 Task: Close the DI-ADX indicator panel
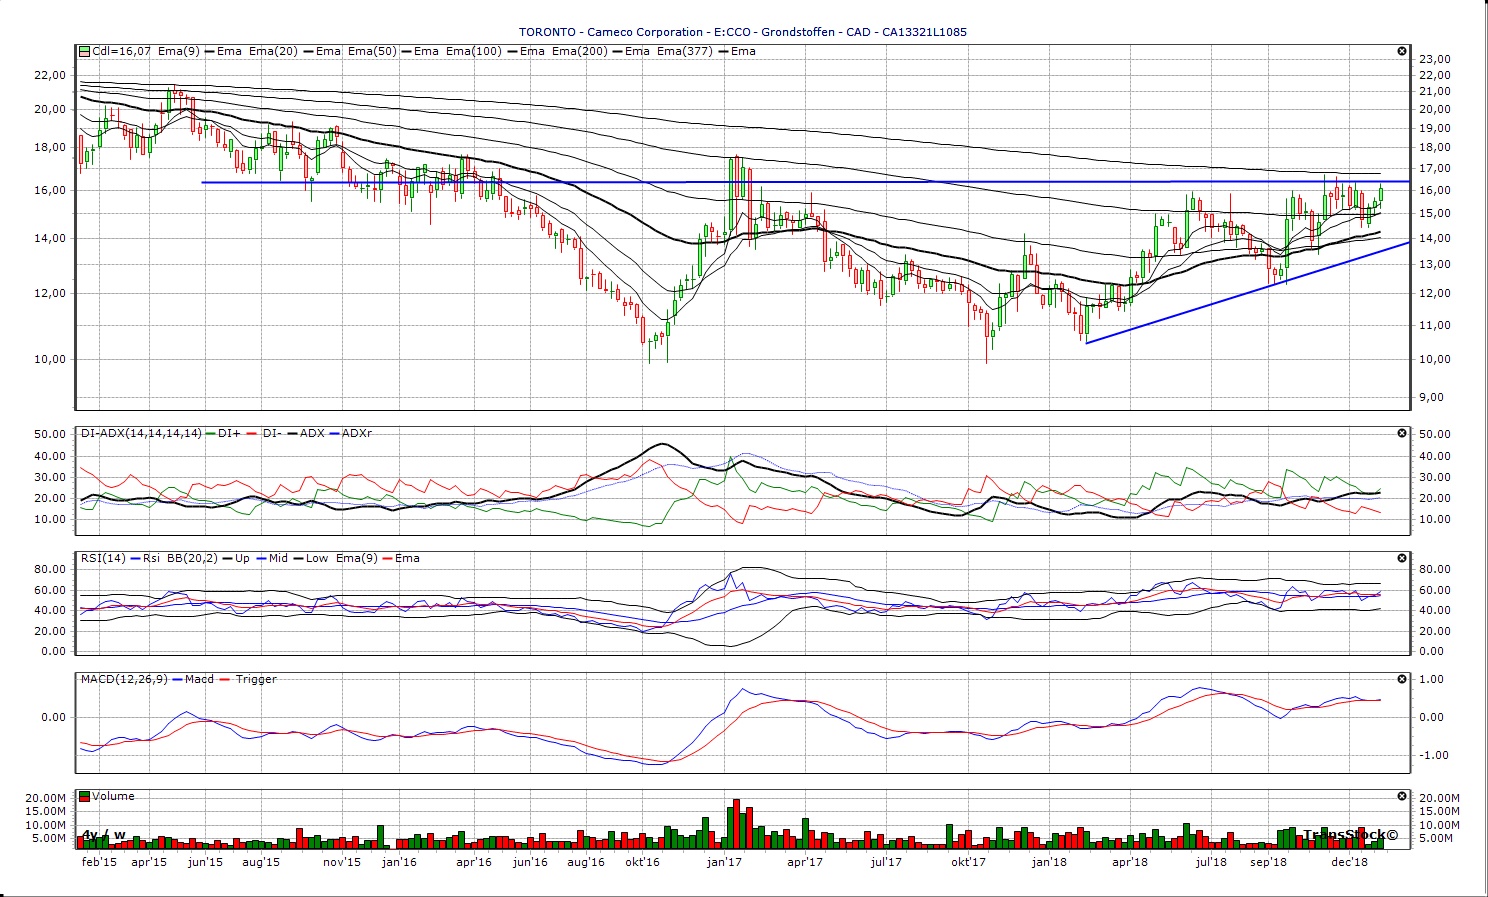(1402, 433)
